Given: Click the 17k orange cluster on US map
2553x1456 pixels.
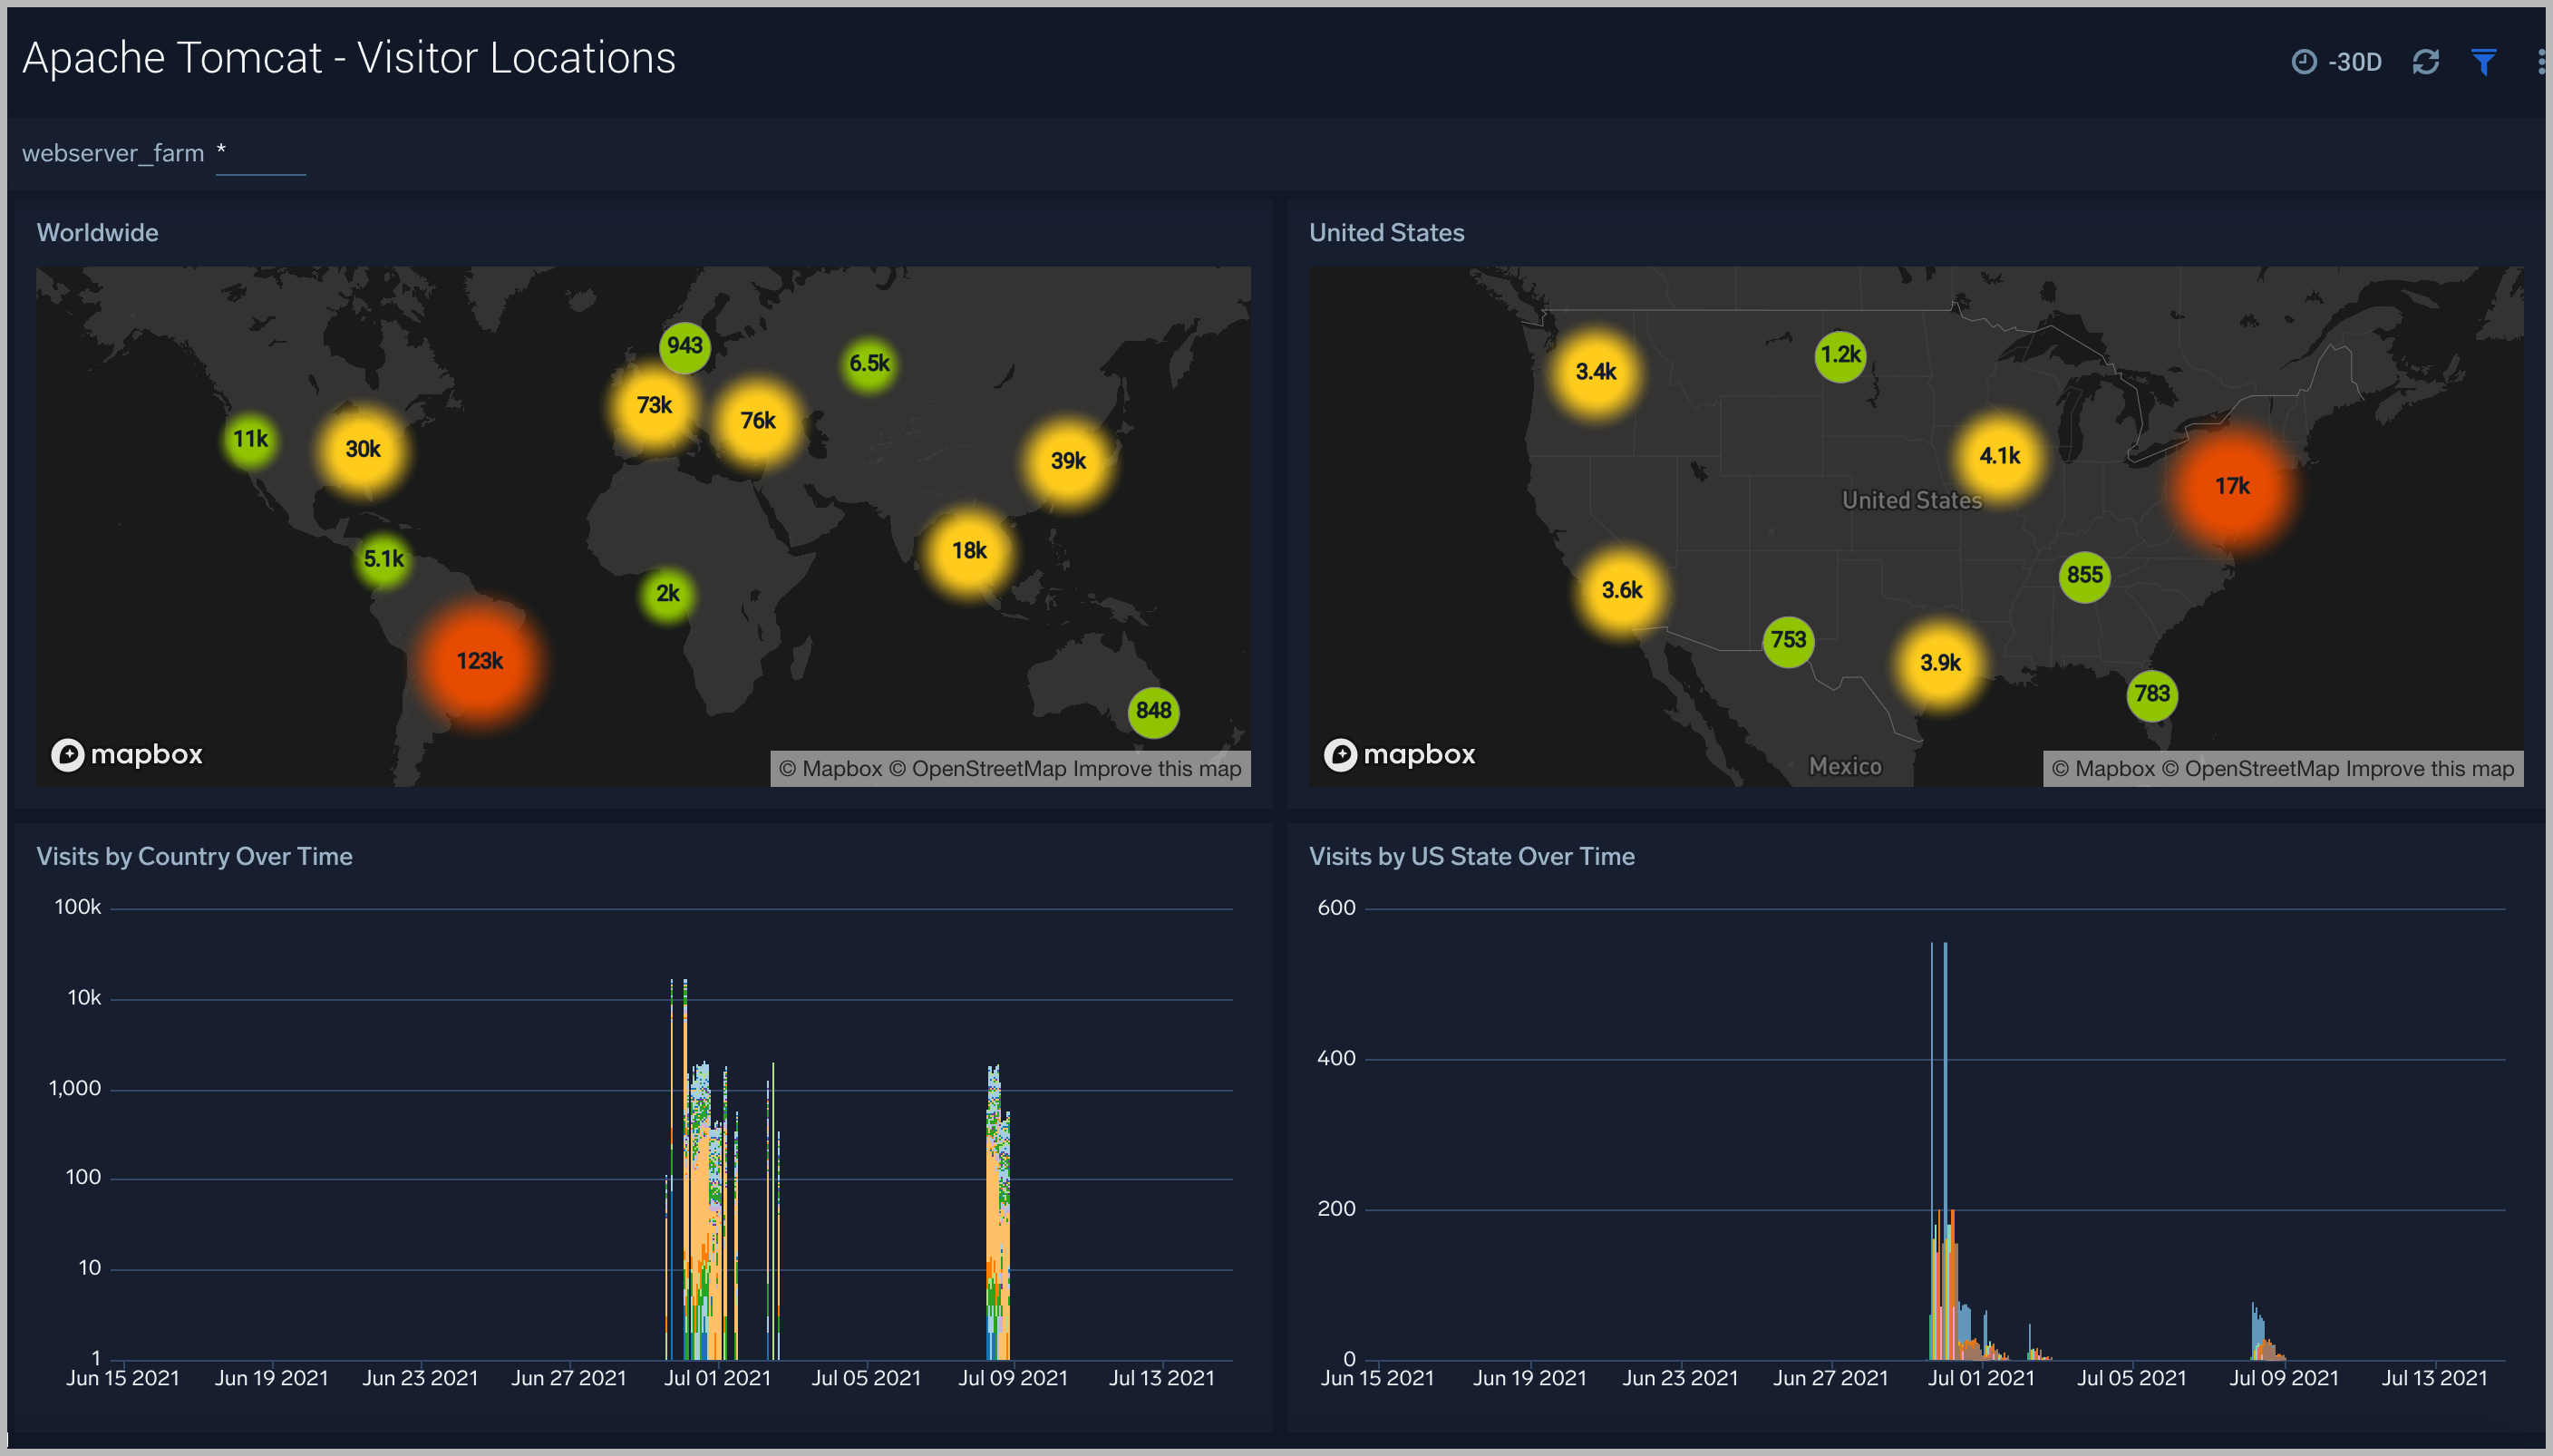Looking at the screenshot, I should click(x=2231, y=486).
